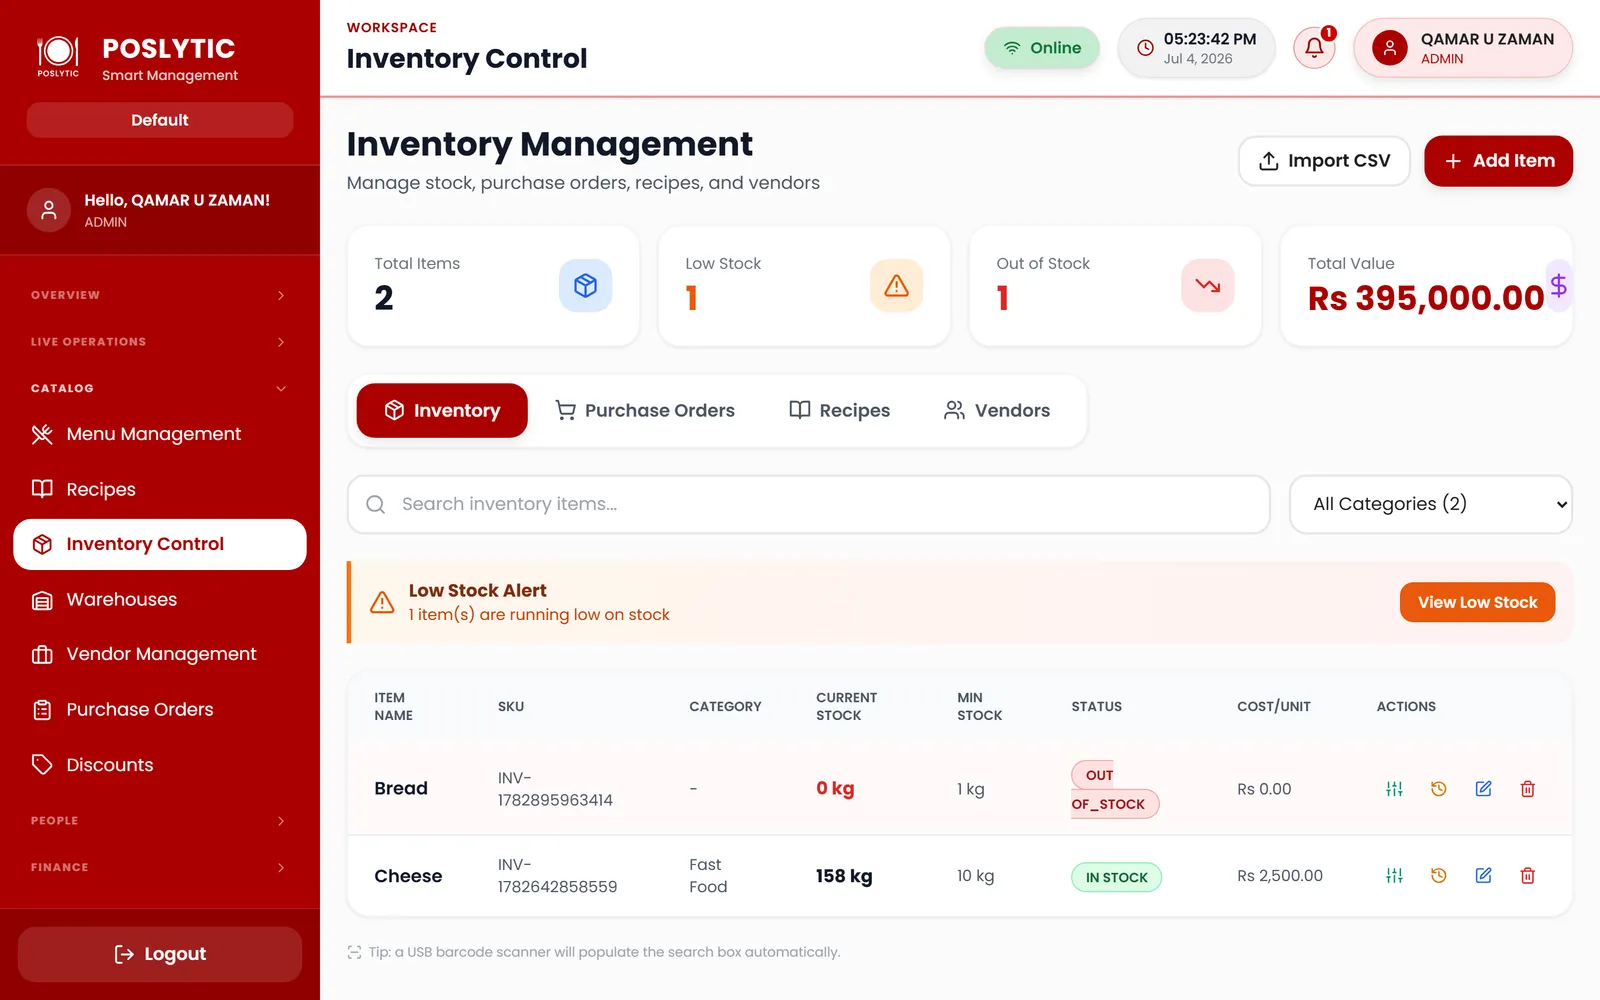Open Vendor Management in sidebar

(x=160, y=654)
